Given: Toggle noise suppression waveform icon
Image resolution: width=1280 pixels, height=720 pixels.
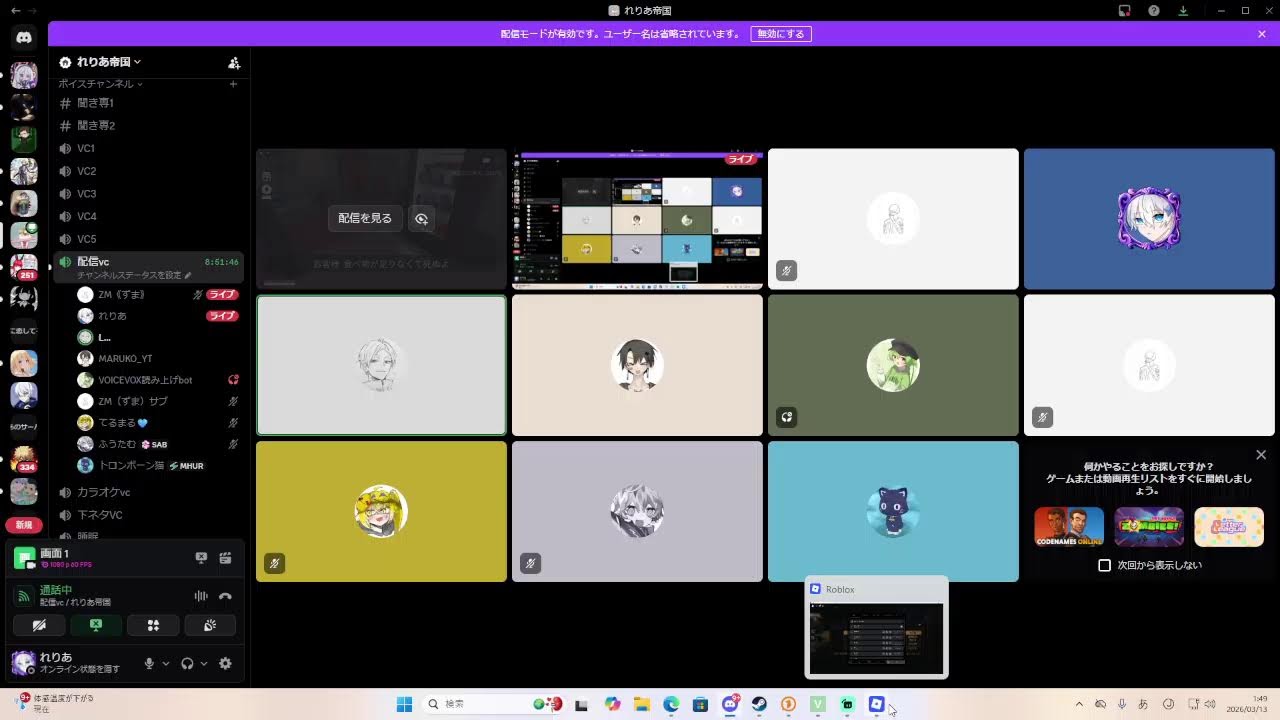Looking at the screenshot, I should [201, 596].
